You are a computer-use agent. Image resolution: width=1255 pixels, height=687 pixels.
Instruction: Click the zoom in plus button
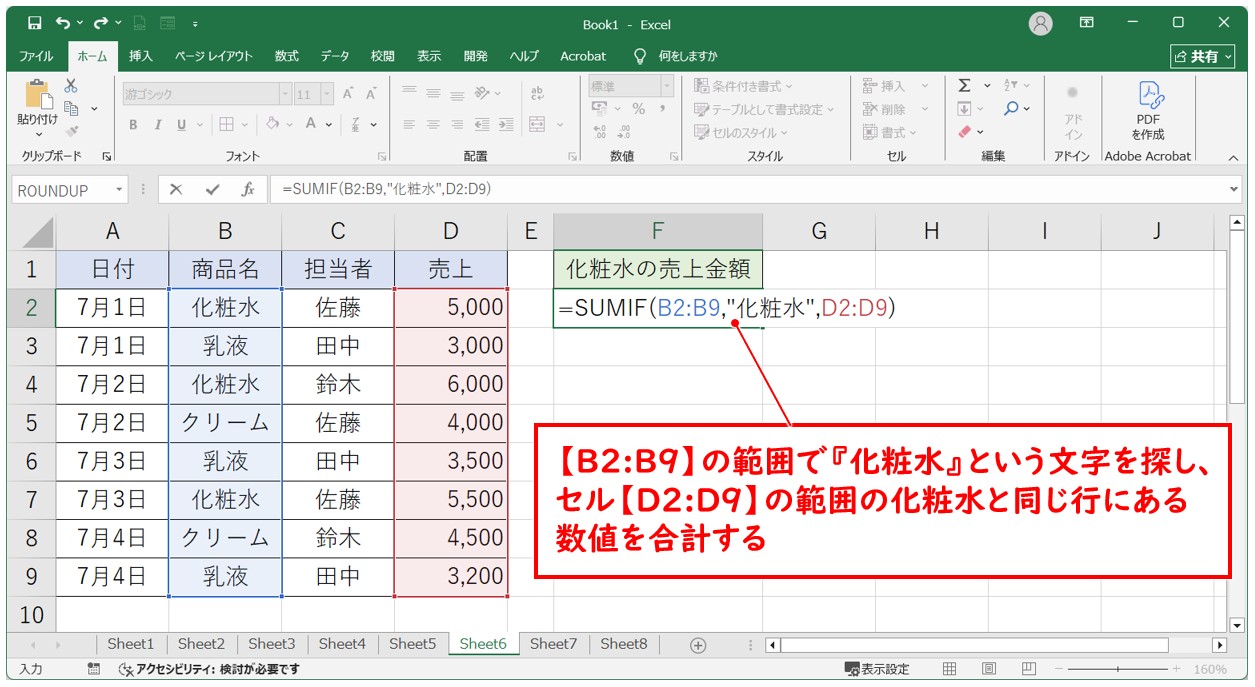click(x=1174, y=669)
